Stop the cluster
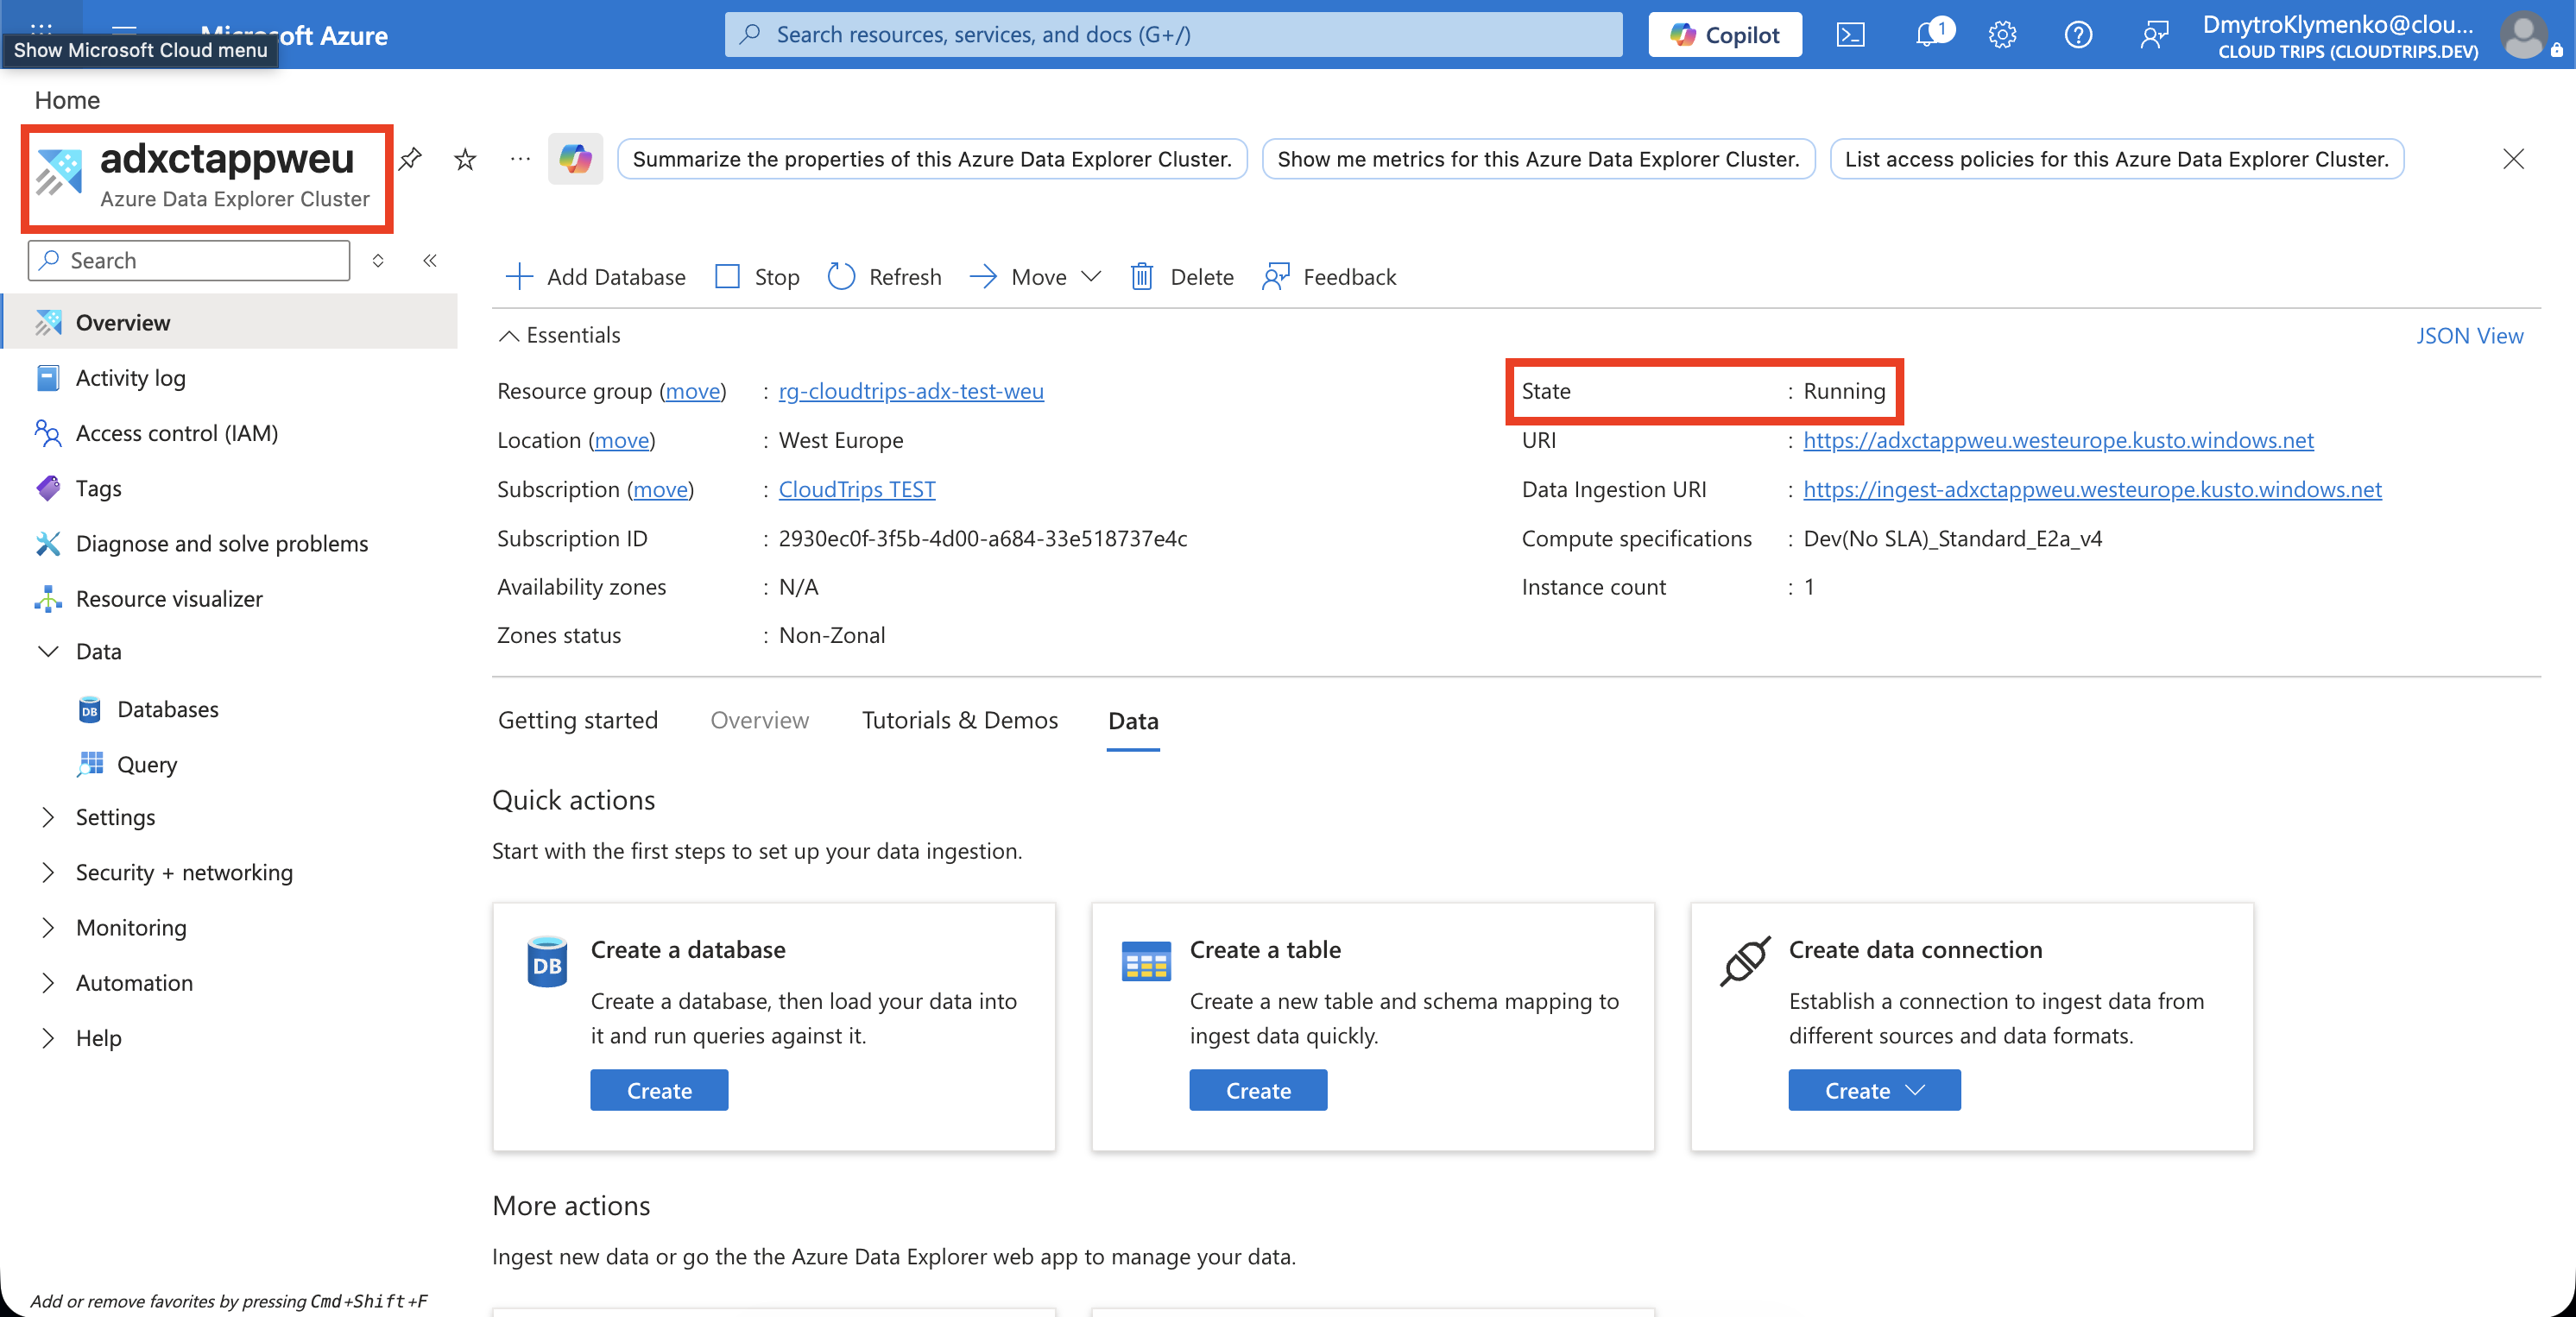The height and width of the screenshot is (1317, 2576). pos(757,277)
